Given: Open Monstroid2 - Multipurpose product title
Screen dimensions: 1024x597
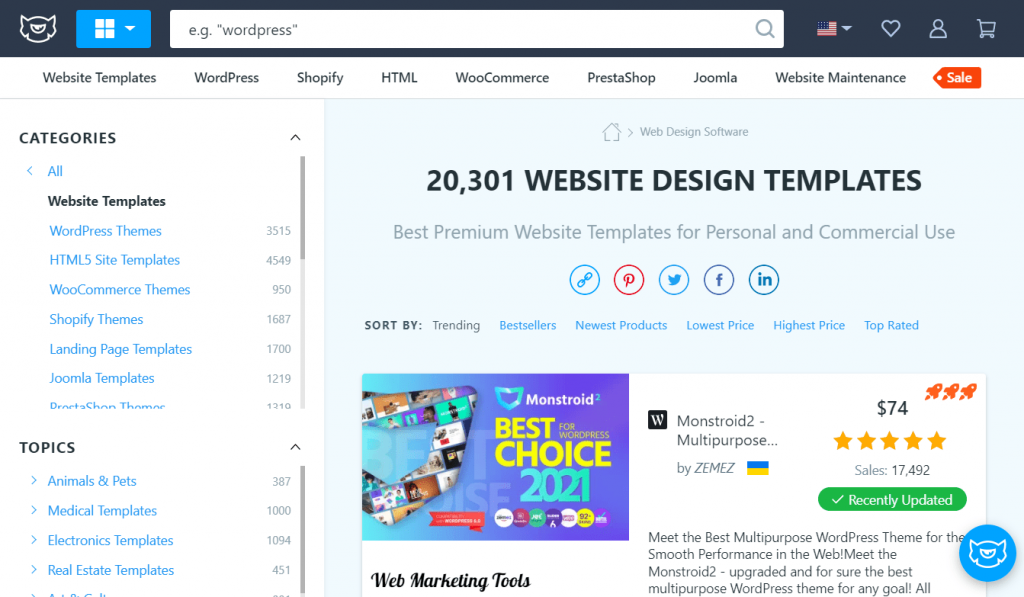Looking at the screenshot, I should pos(727,430).
